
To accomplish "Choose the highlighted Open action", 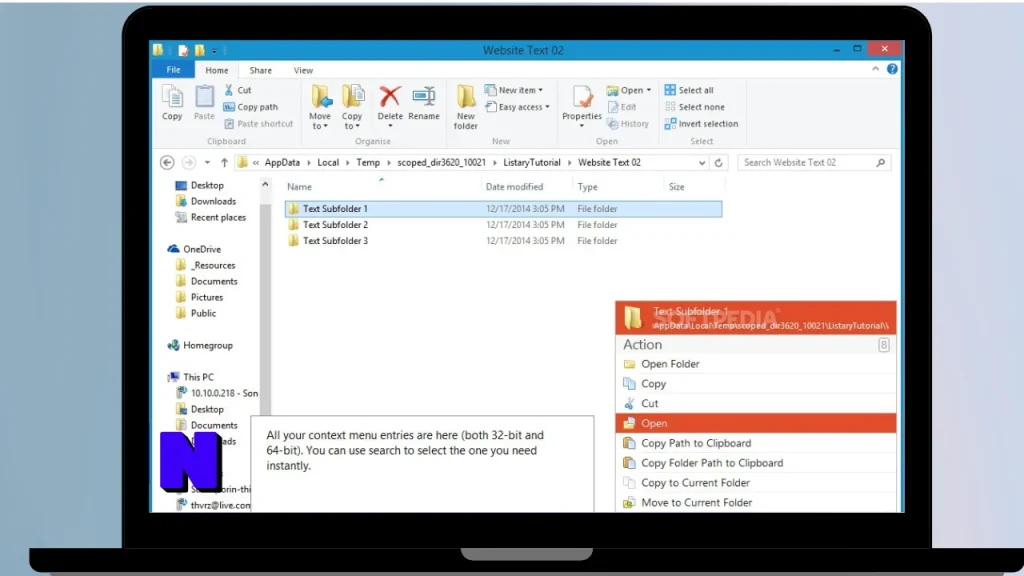I will point(756,423).
